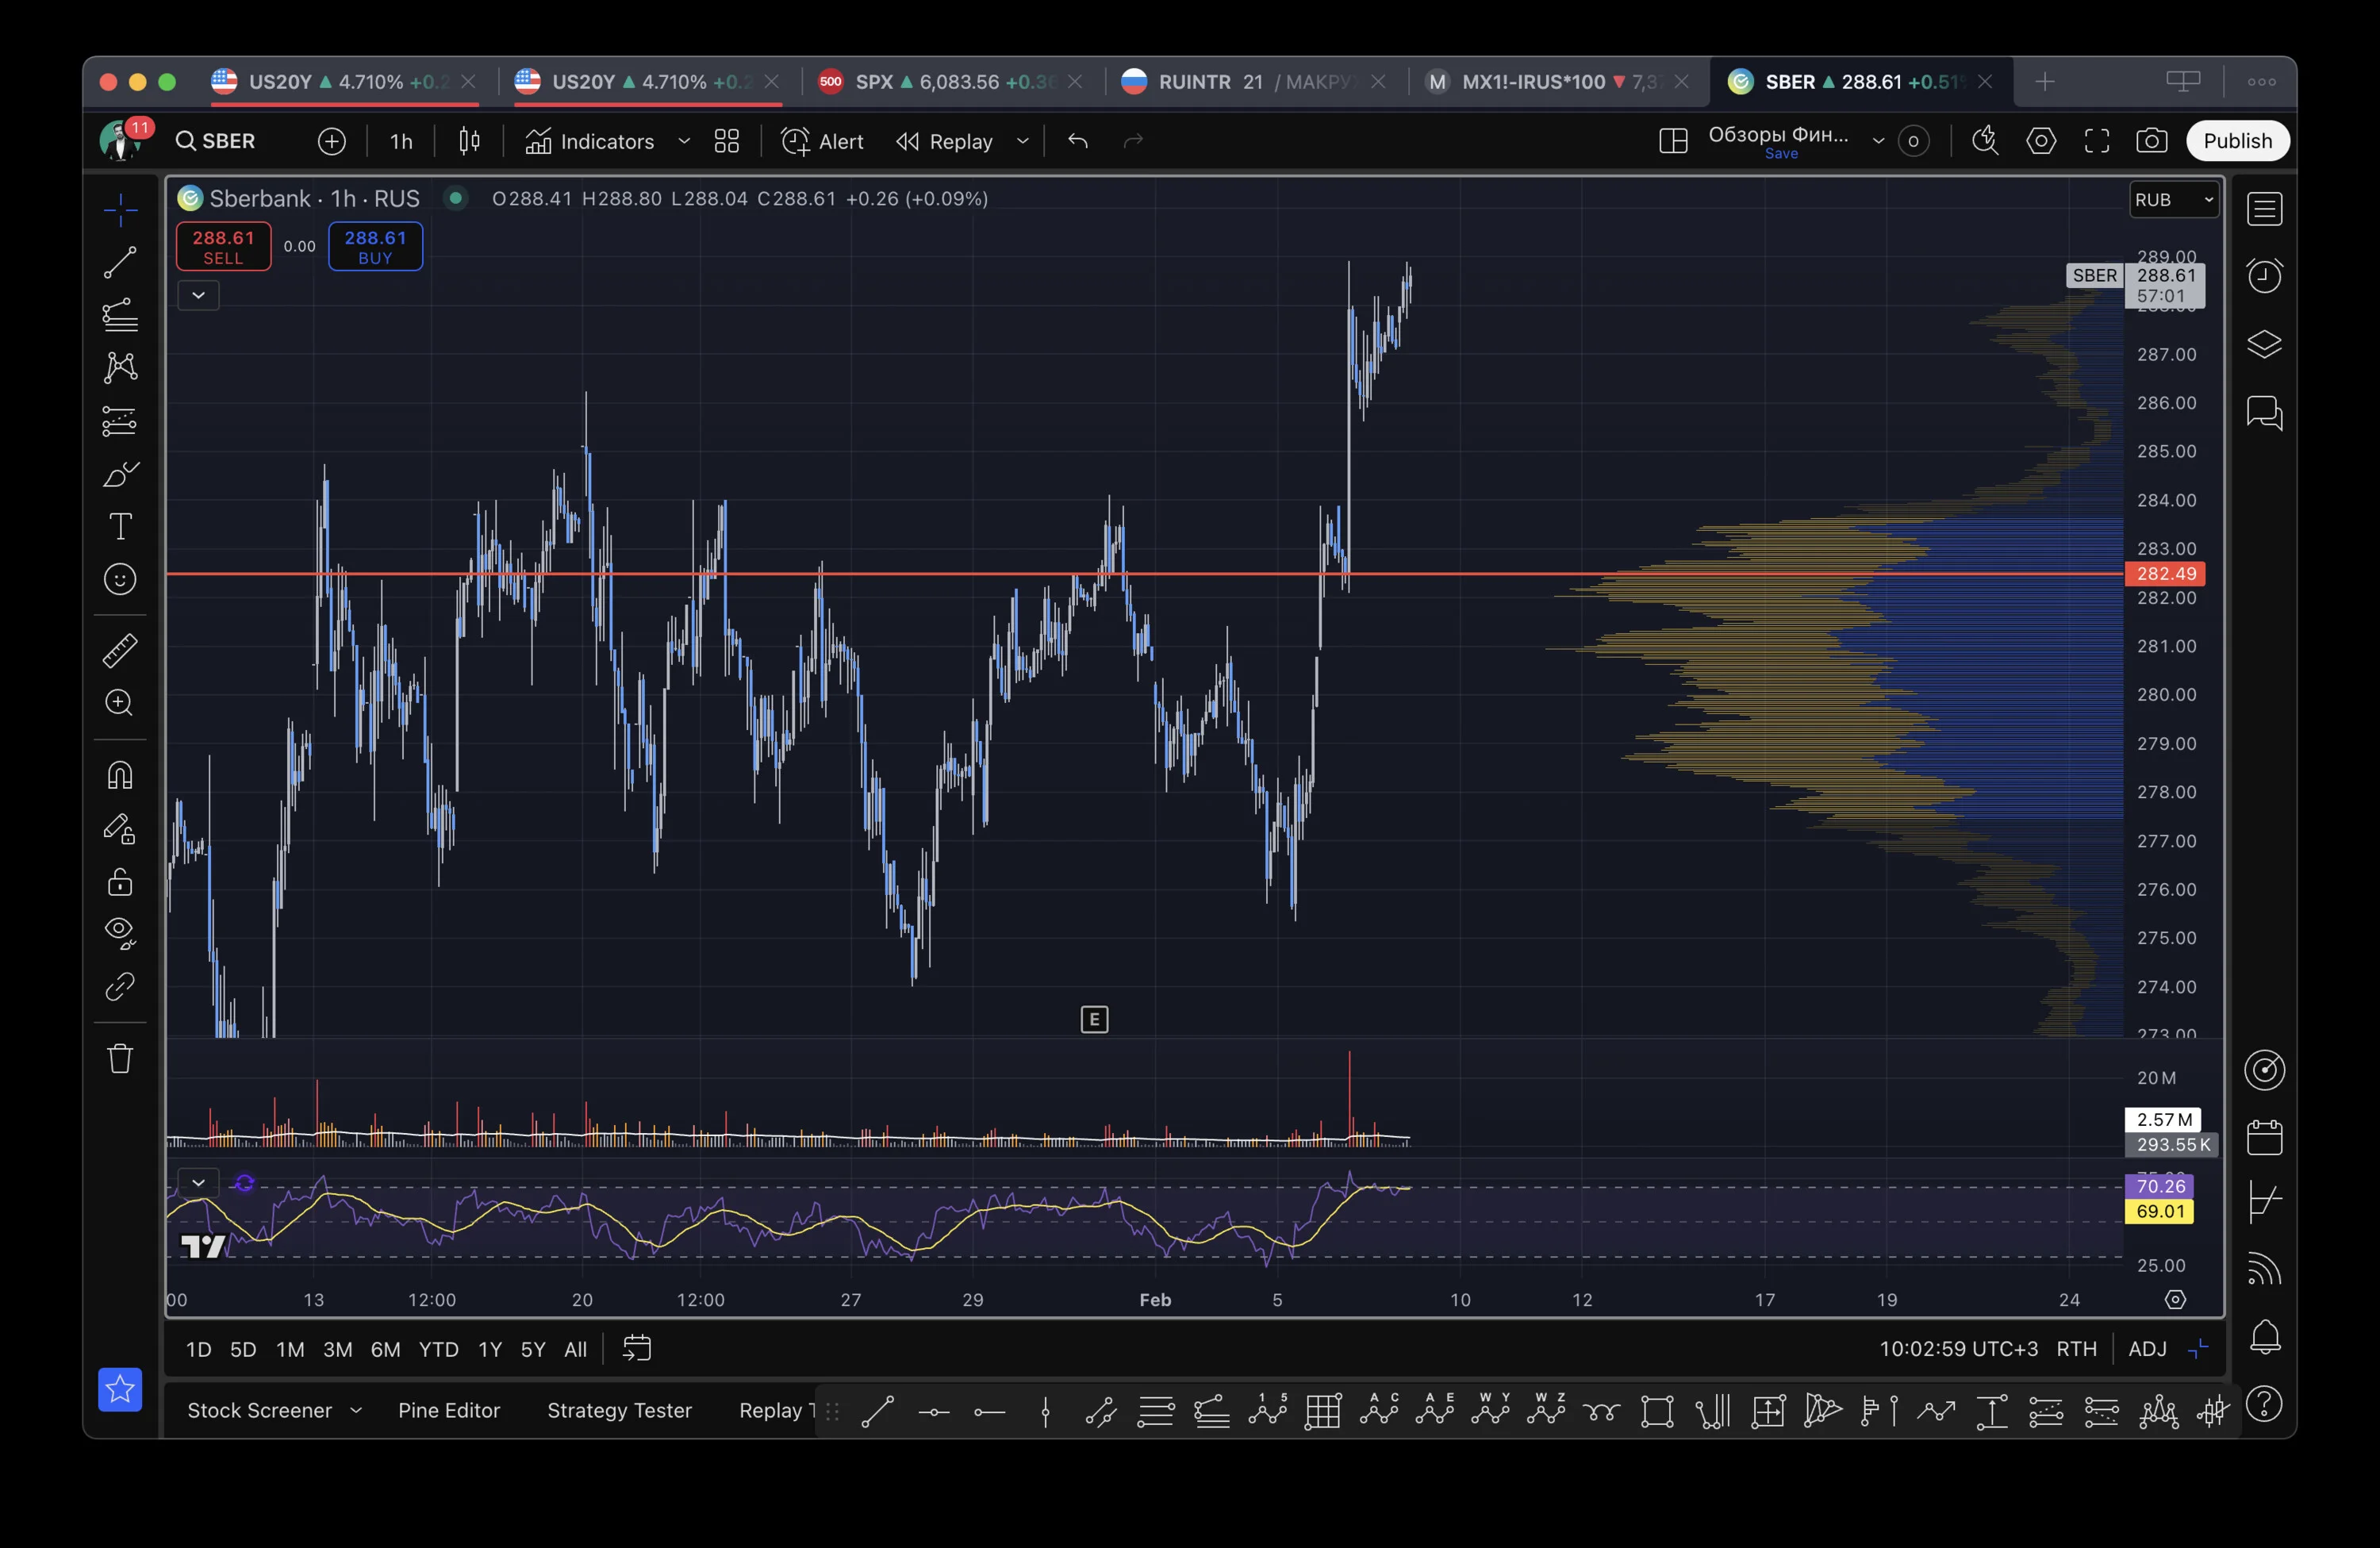Screen dimensions: 2380x1548
Task: Open the candle chart type selector
Action: pos(469,141)
